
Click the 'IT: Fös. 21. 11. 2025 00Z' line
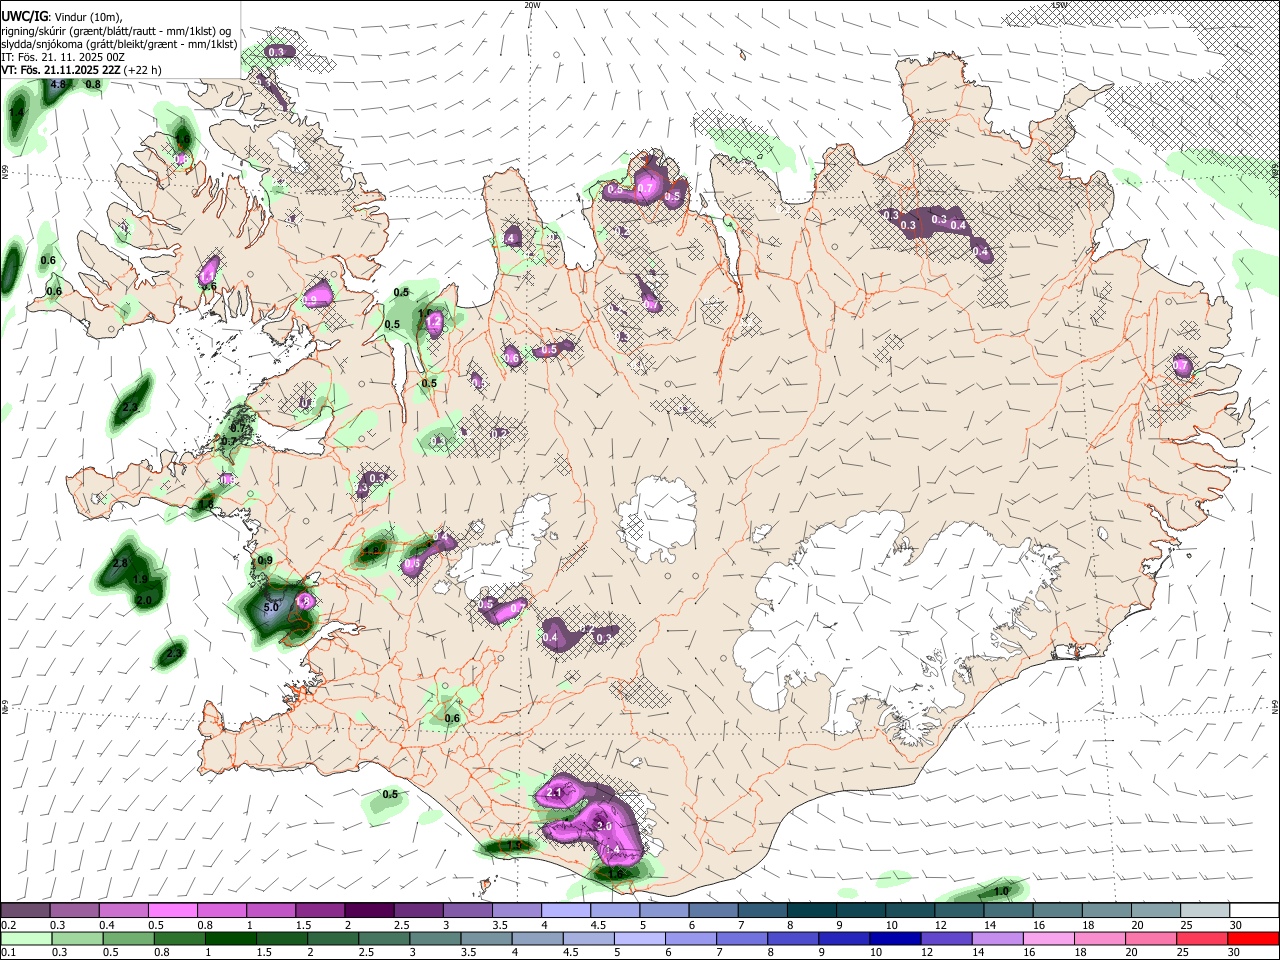pos(63,57)
